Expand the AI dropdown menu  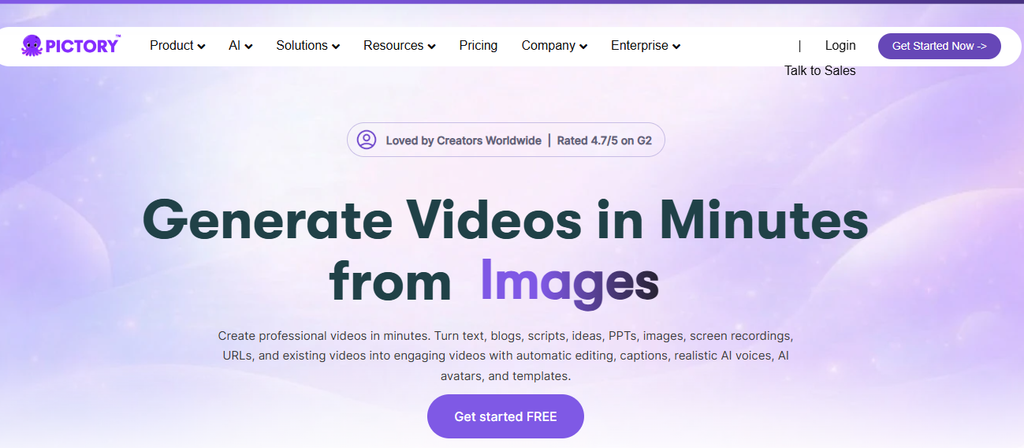240,46
